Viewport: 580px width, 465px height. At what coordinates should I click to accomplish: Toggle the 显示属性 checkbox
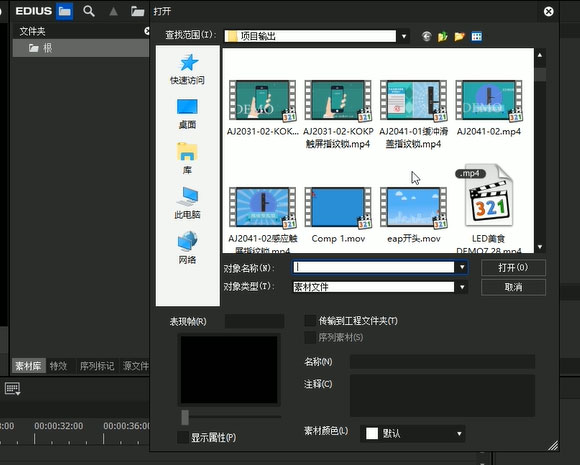pyautogui.click(x=183, y=437)
